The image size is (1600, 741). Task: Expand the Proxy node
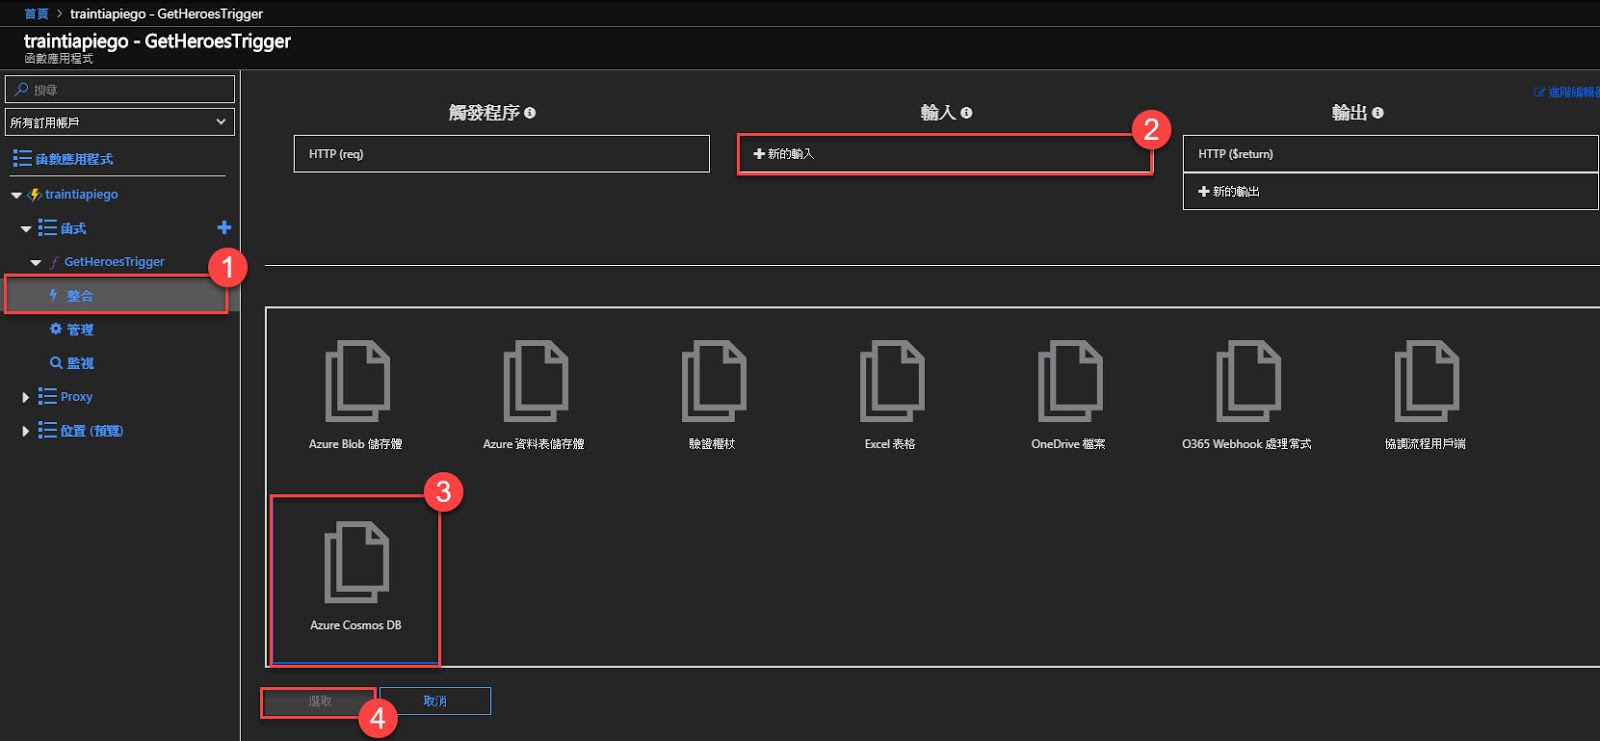26,397
